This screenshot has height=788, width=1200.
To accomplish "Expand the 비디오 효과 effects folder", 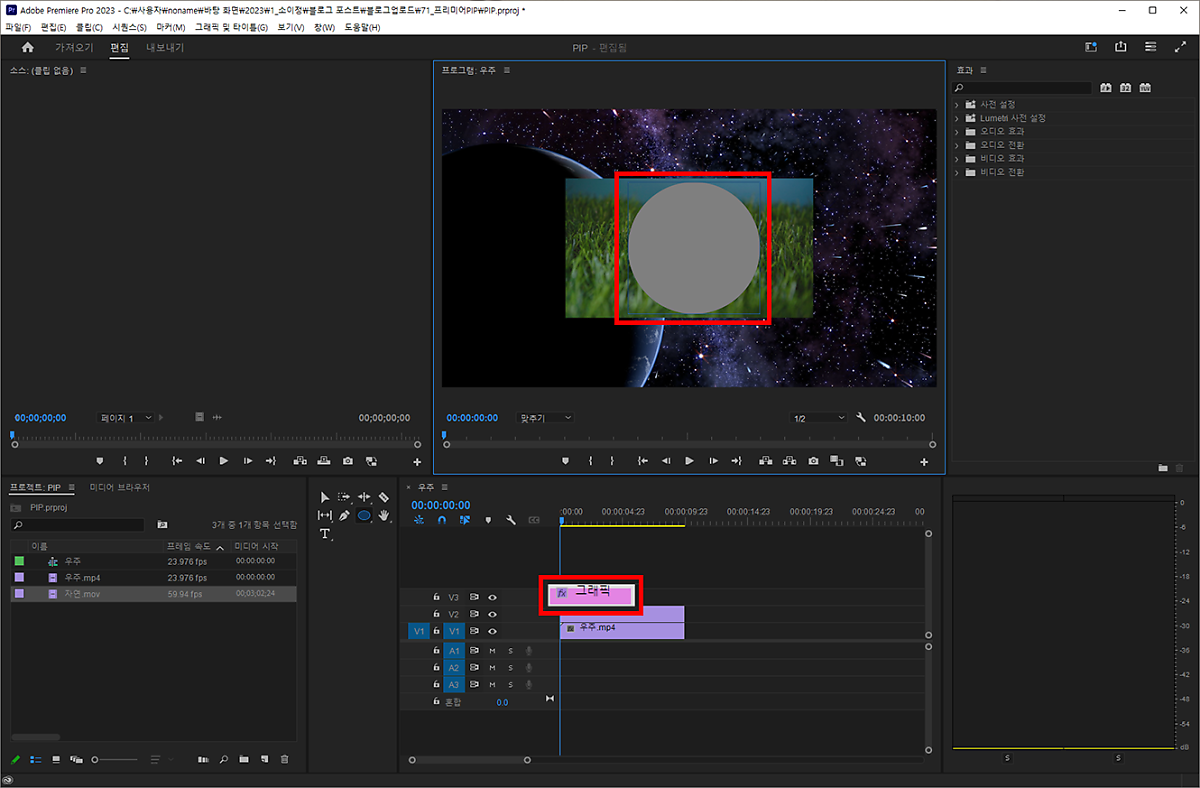I will coord(957,159).
